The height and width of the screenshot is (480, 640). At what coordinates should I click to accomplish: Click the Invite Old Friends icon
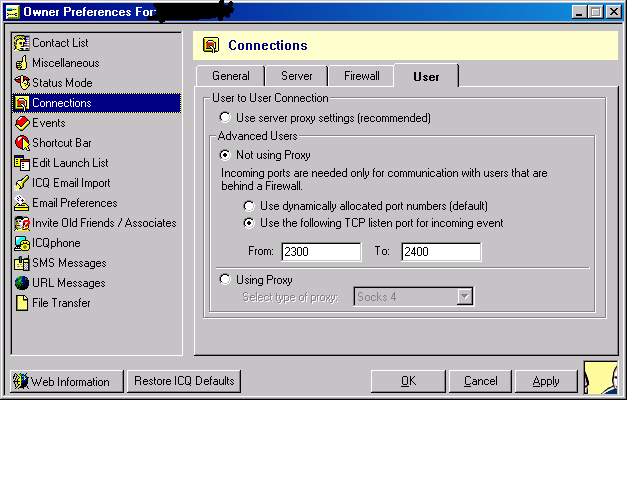[x=22, y=223]
